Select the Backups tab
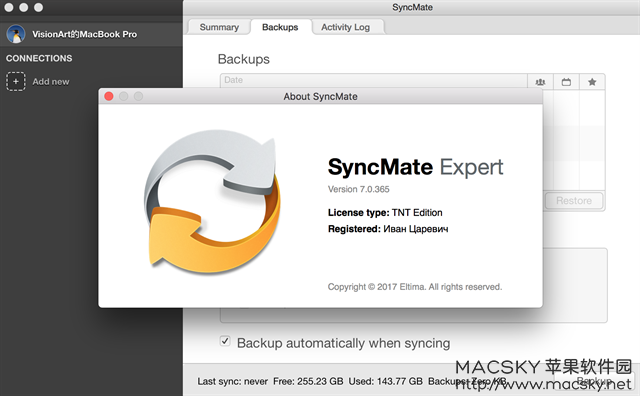The width and height of the screenshot is (640, 396). [x=280, y=27]
